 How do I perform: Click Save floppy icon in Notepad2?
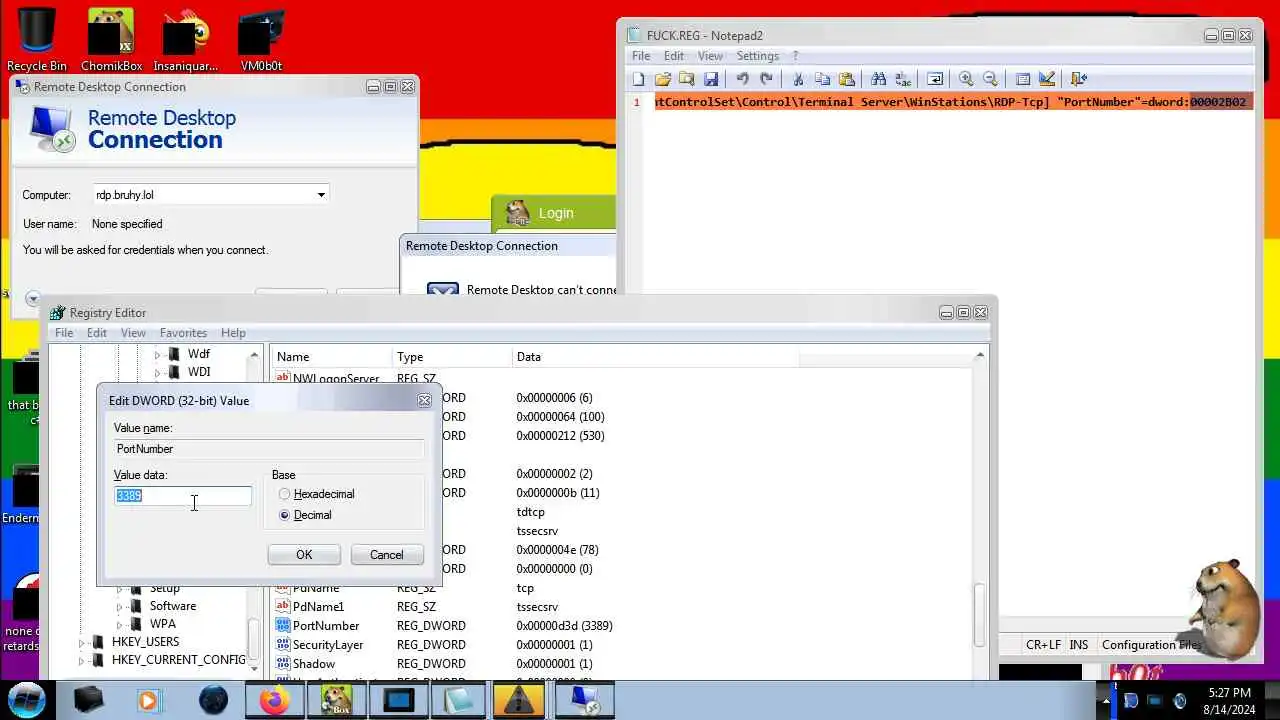pos(711,79)
